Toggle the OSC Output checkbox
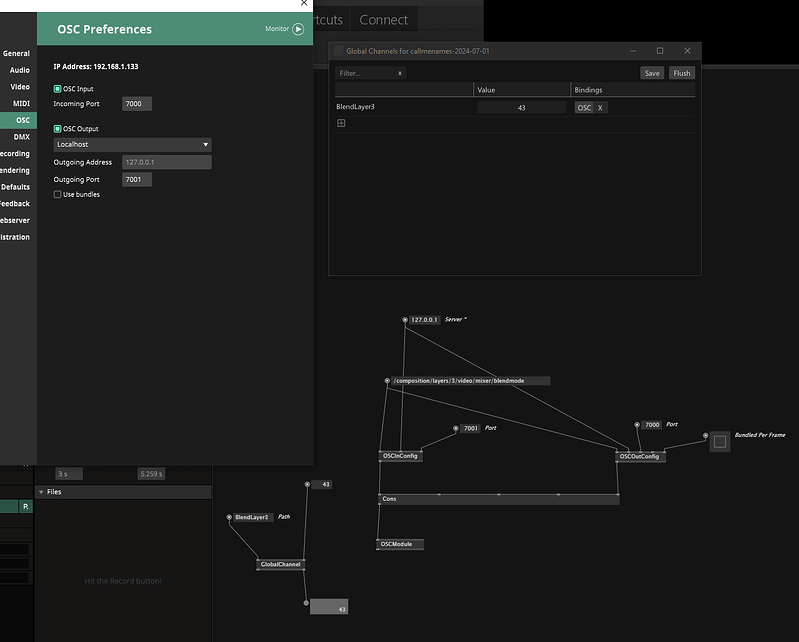799x642 pixels. 58,129
